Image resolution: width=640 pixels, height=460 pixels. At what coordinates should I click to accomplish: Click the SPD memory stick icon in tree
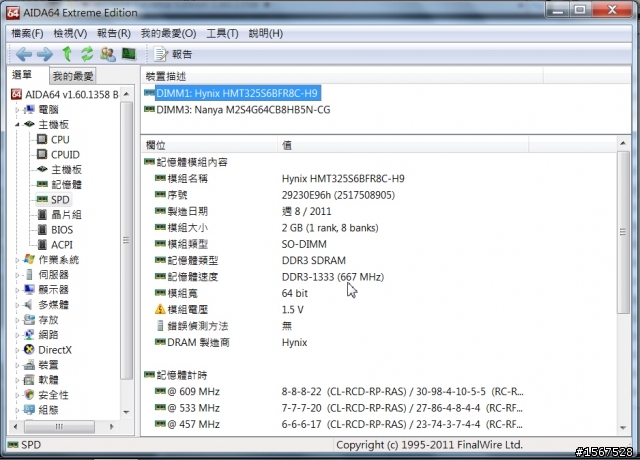click(x=42, y=199)
